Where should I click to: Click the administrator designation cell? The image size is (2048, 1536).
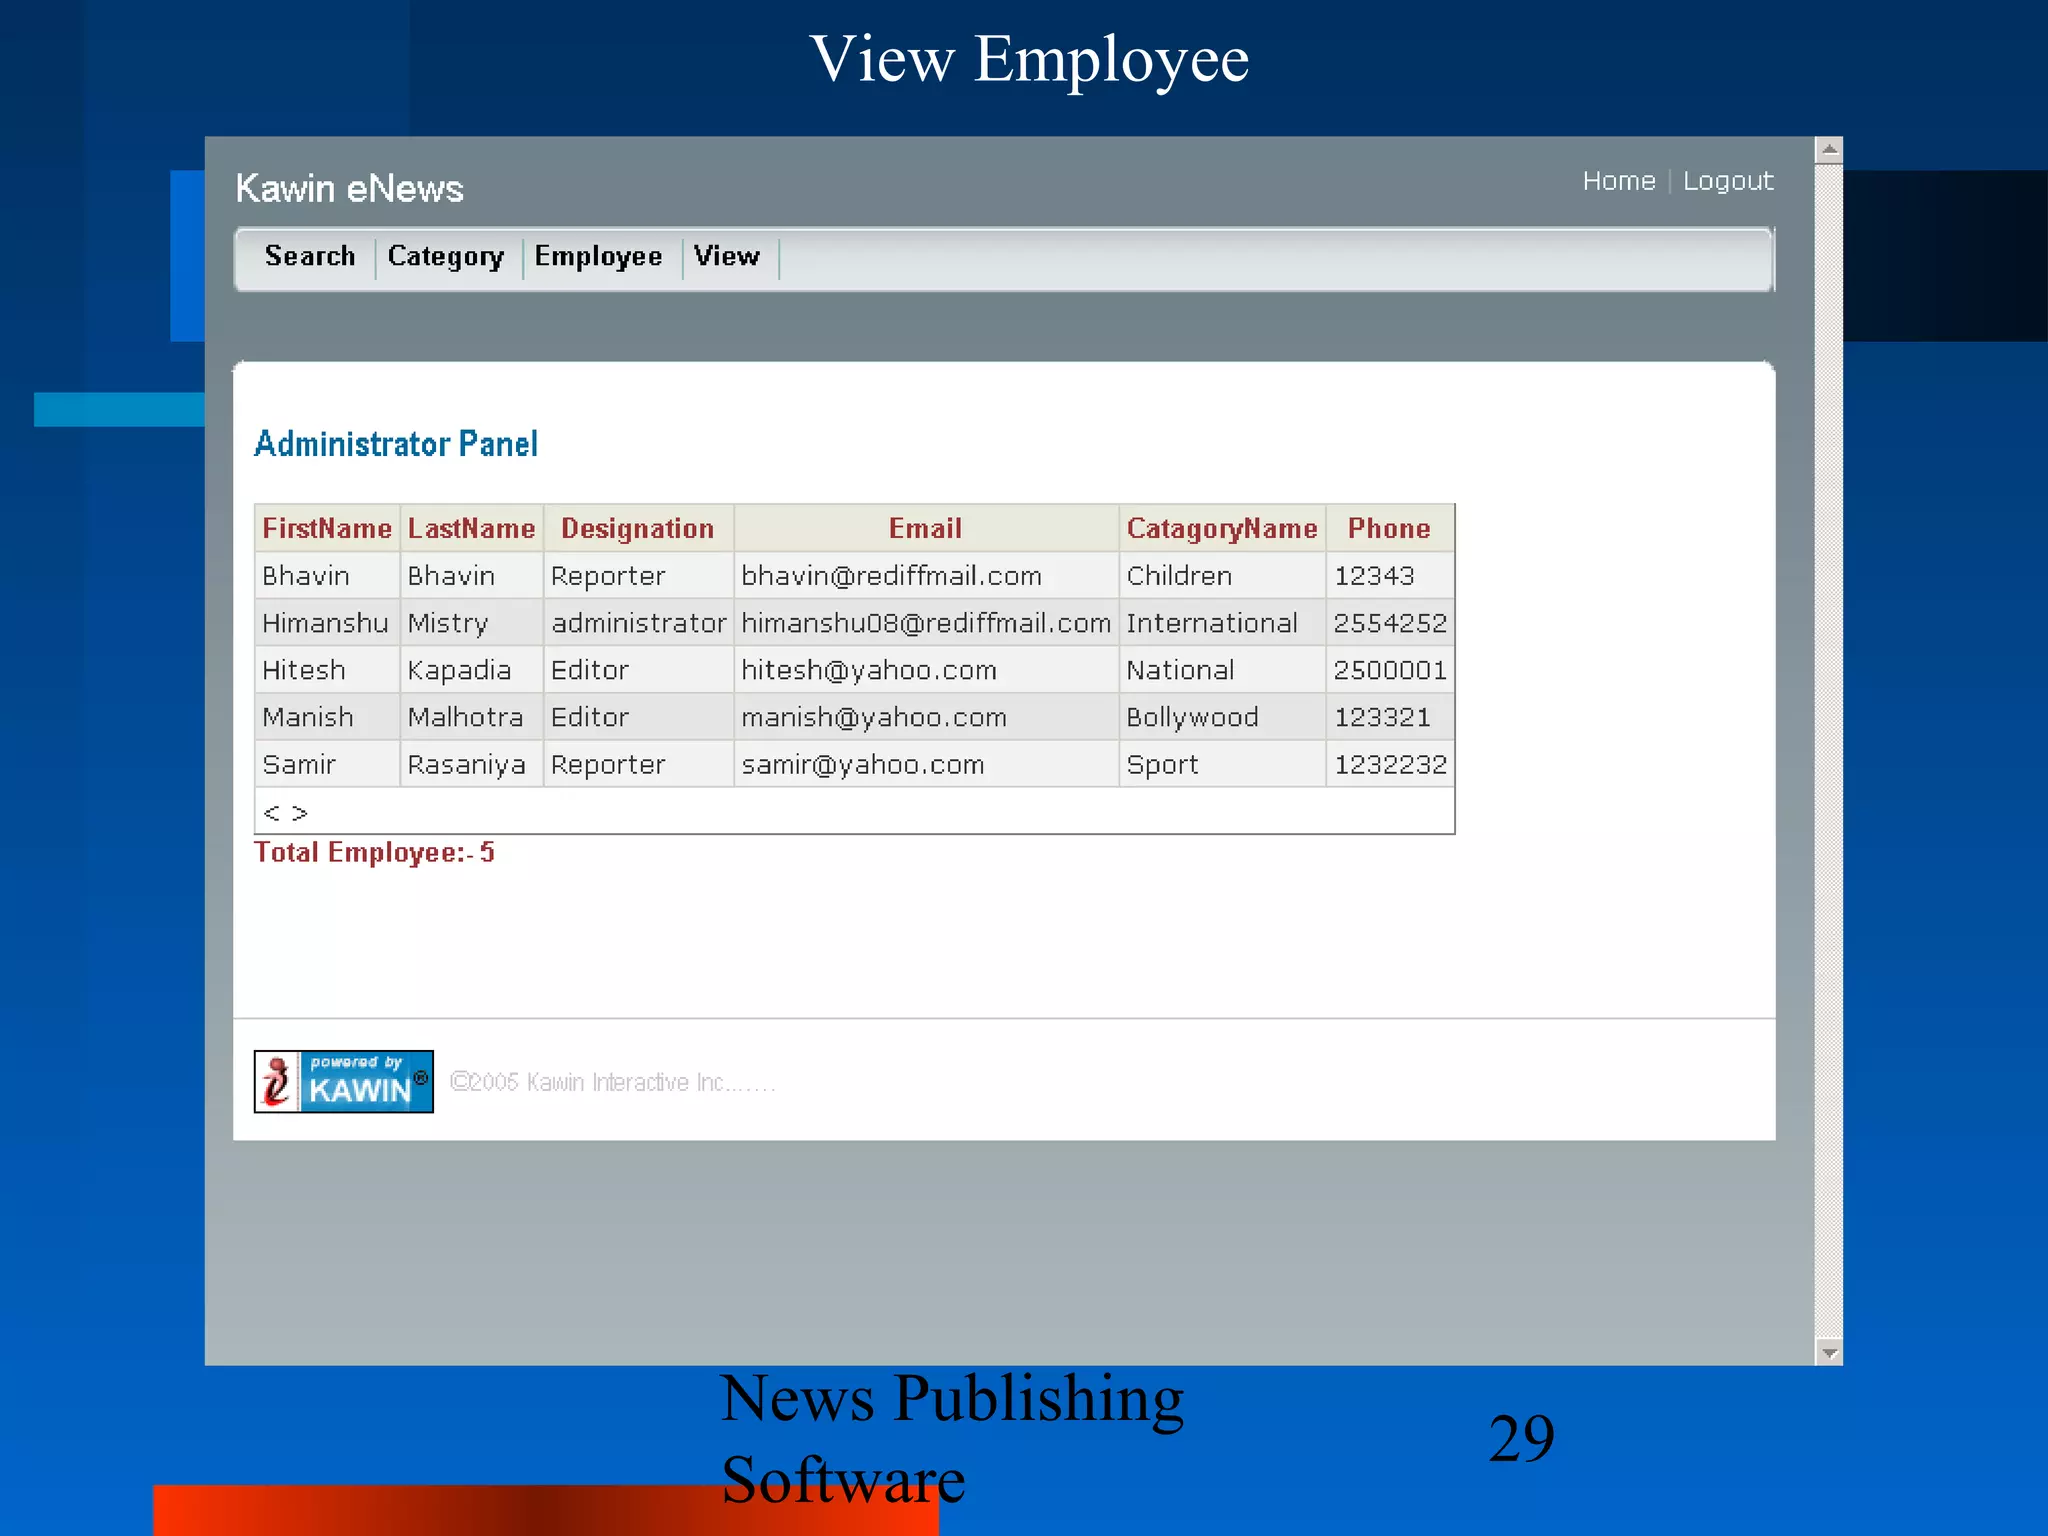[639, 623]
